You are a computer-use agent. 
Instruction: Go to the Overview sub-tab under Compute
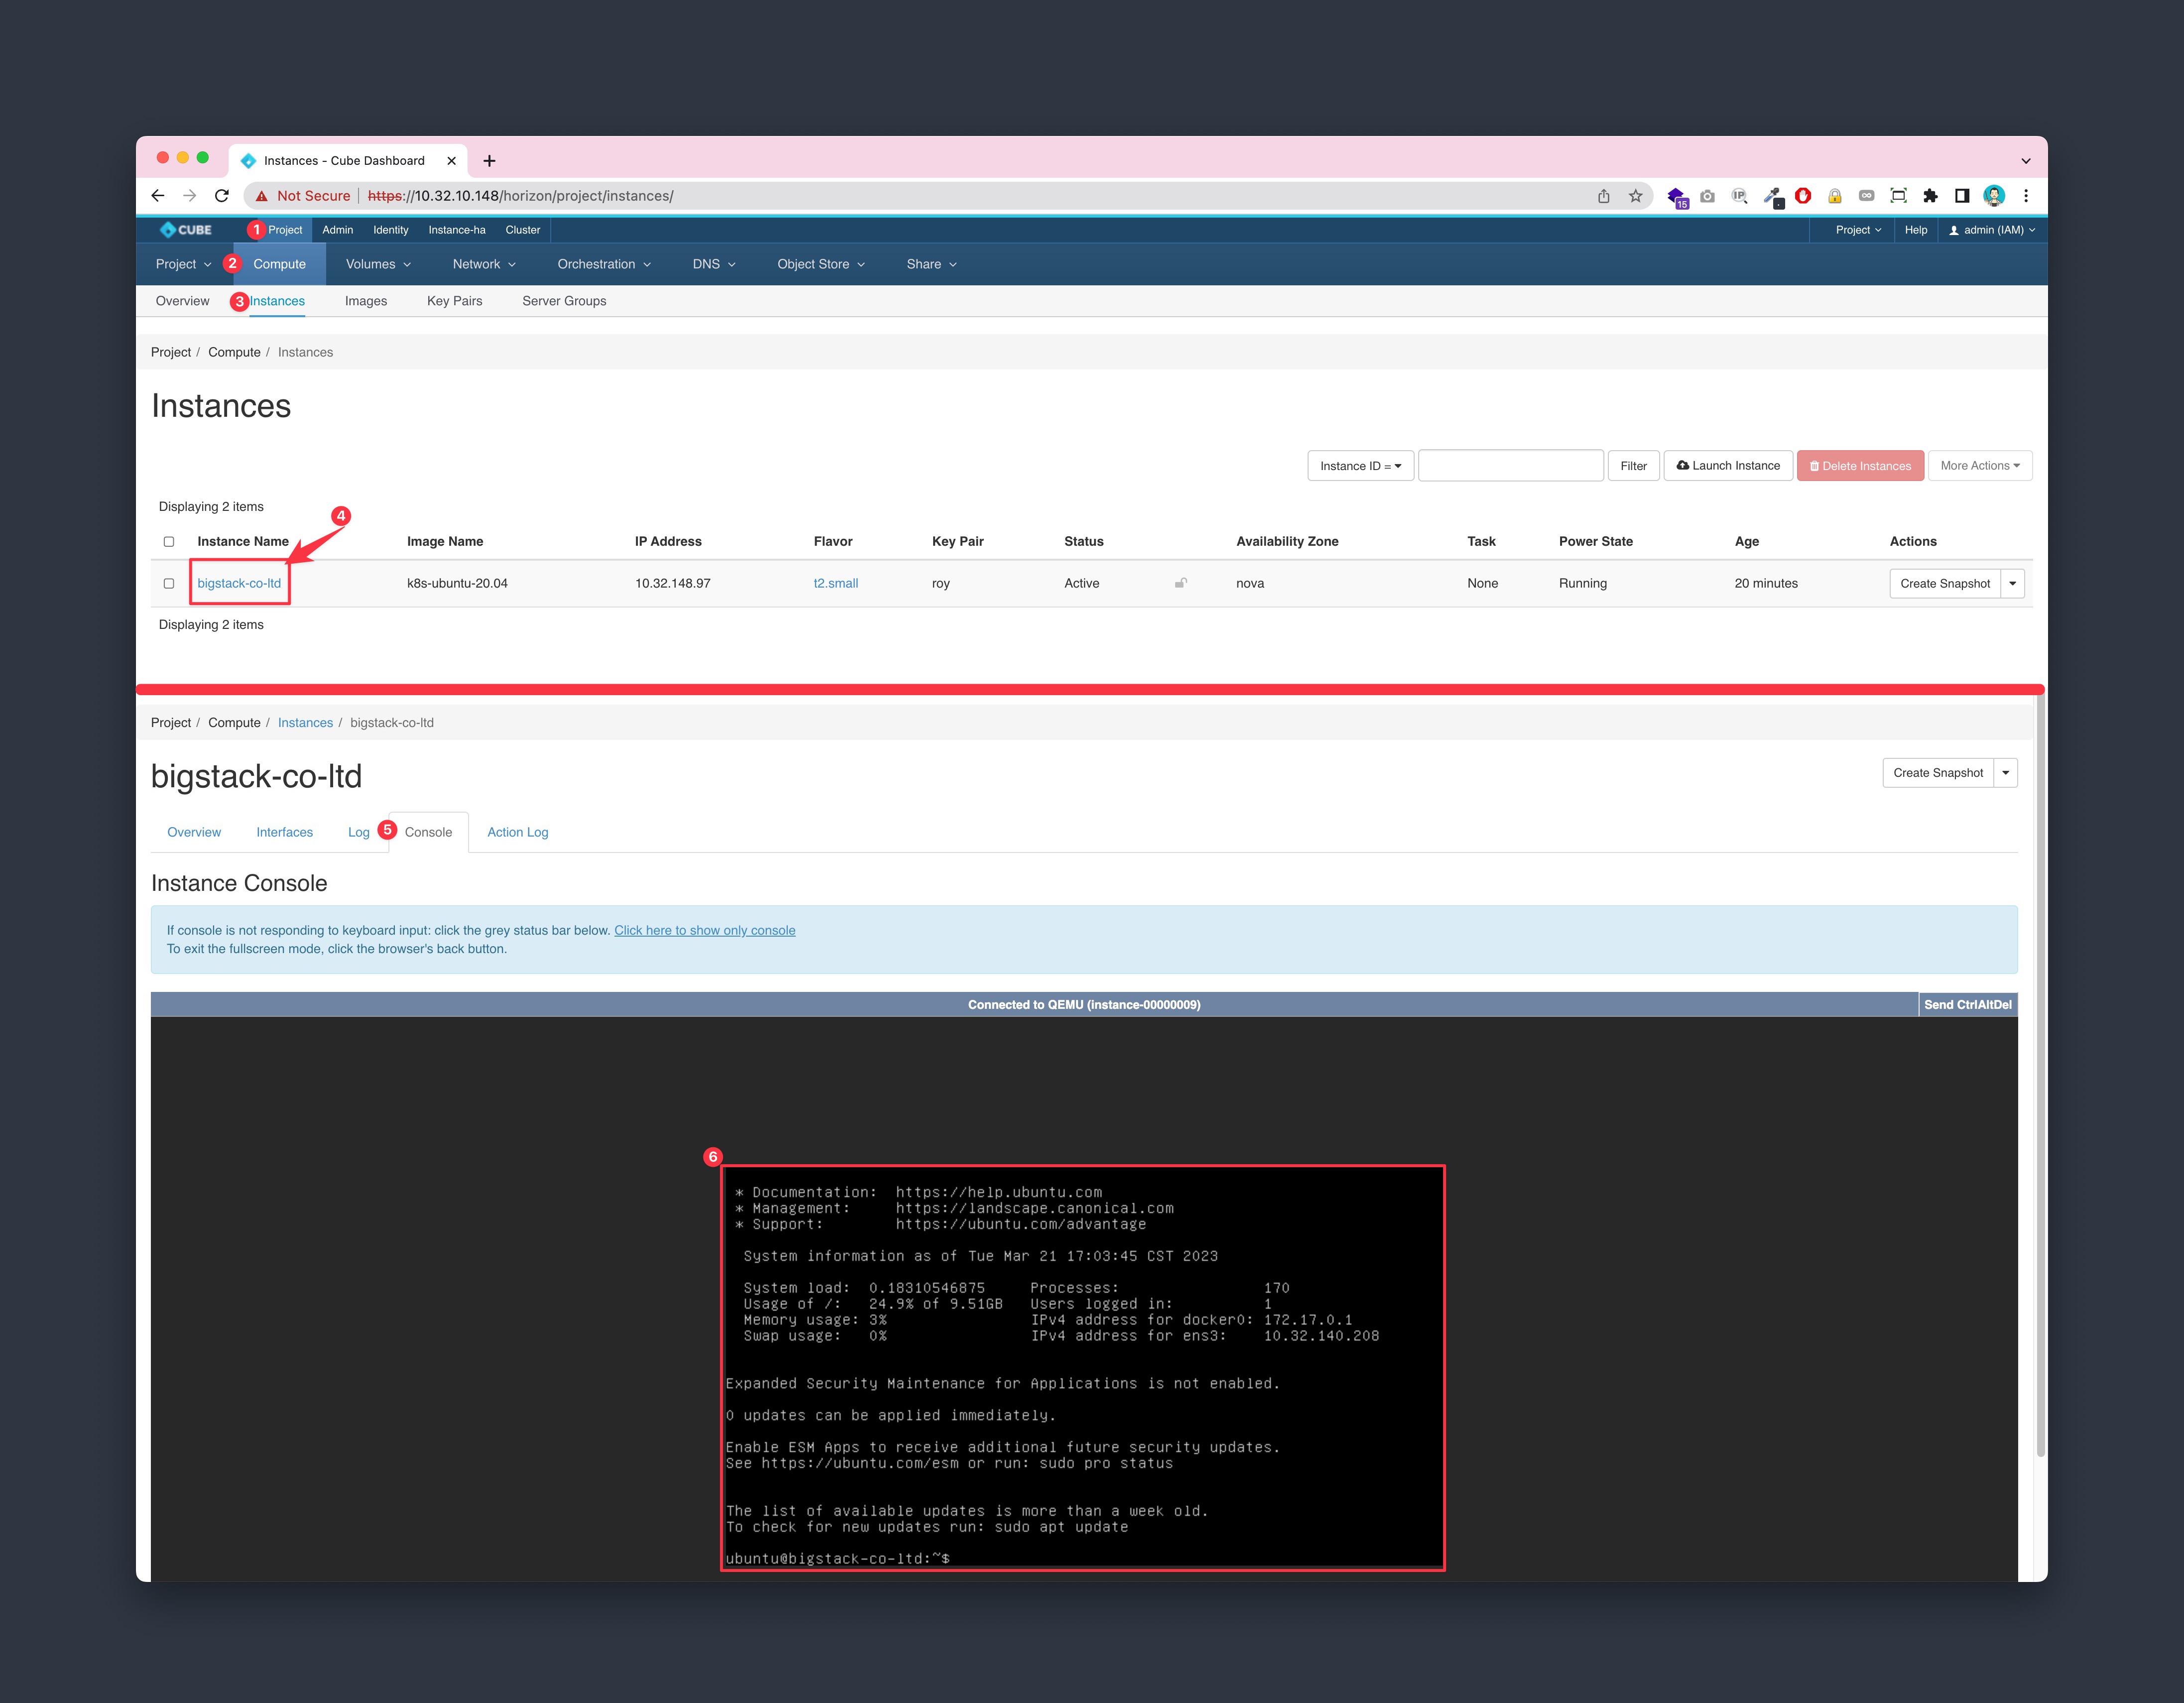pyautogui.click(x=183, y=301)
